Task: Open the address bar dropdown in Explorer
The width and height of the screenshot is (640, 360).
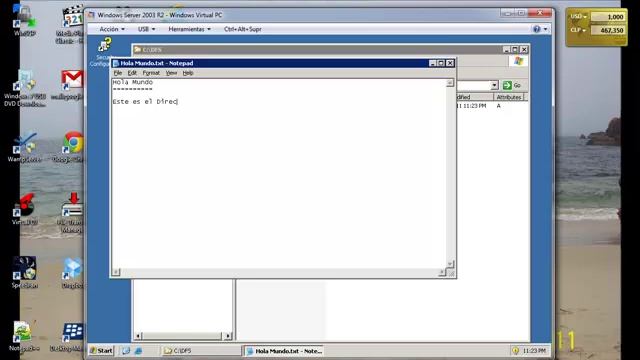Action: [x=494, y=85]
